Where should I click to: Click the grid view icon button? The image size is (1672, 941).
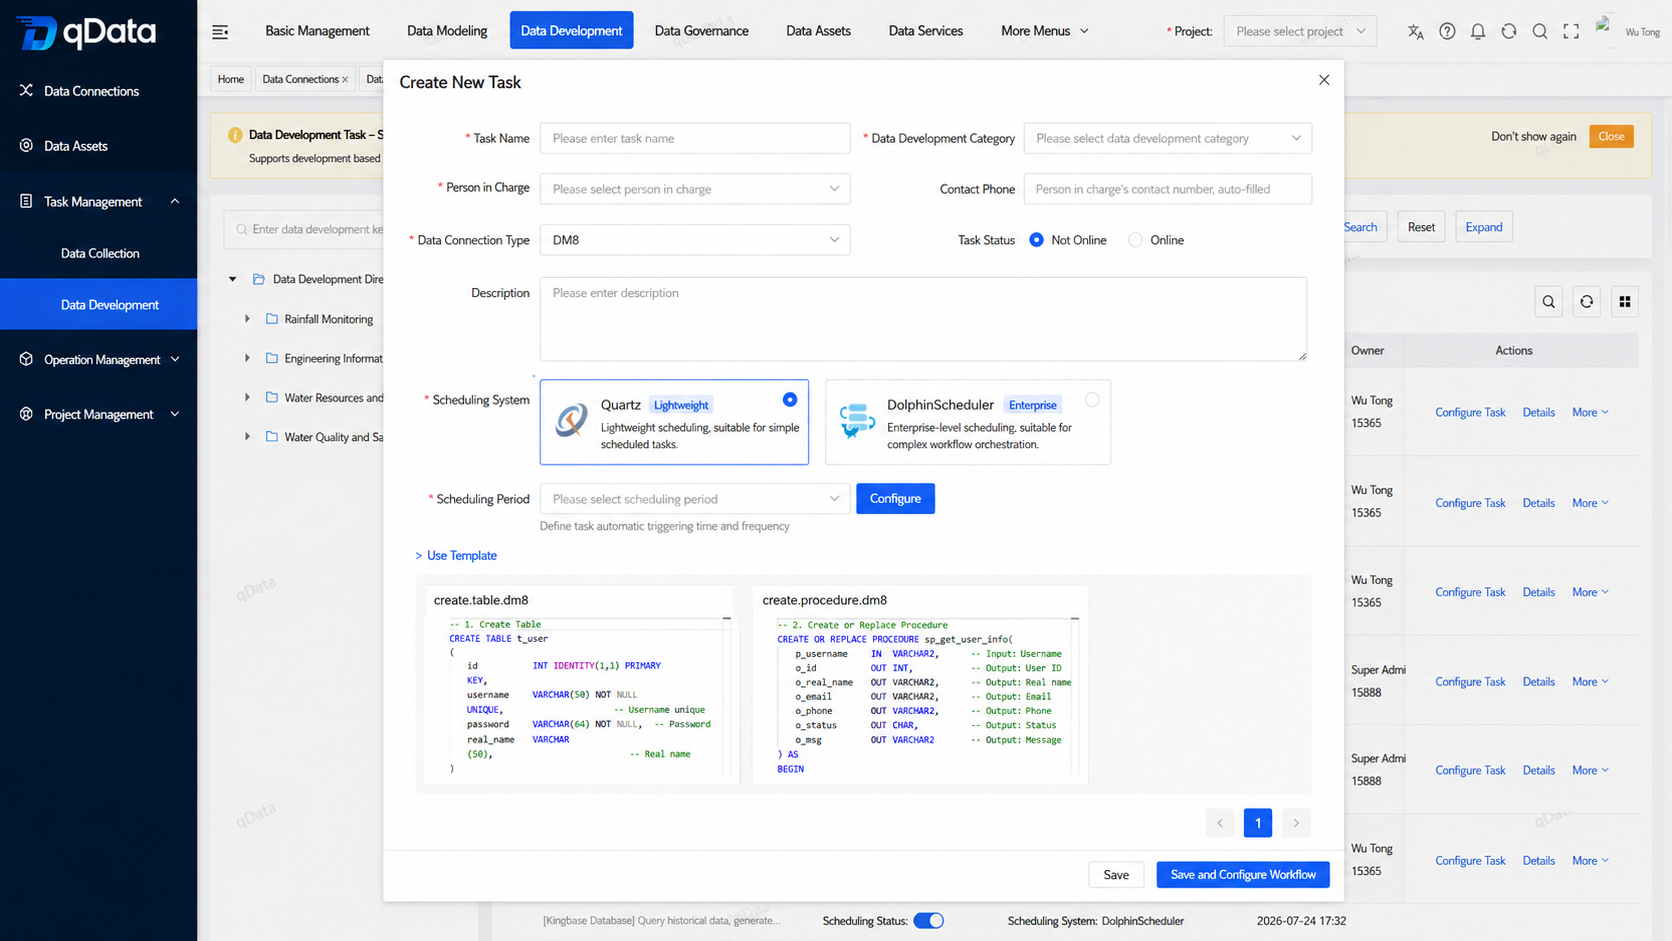pyautogui.click(x=1625, y=302)
